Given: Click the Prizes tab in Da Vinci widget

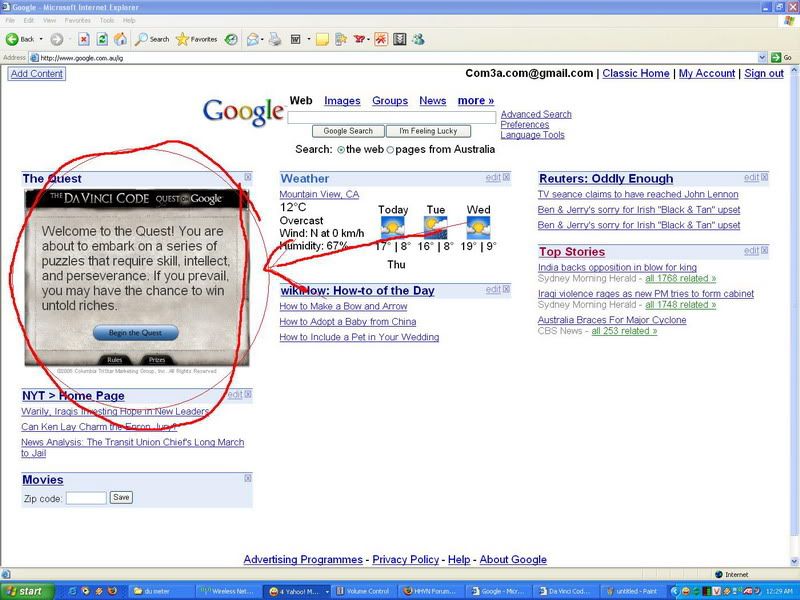Looking at the screenshot, I should [157, 360].
